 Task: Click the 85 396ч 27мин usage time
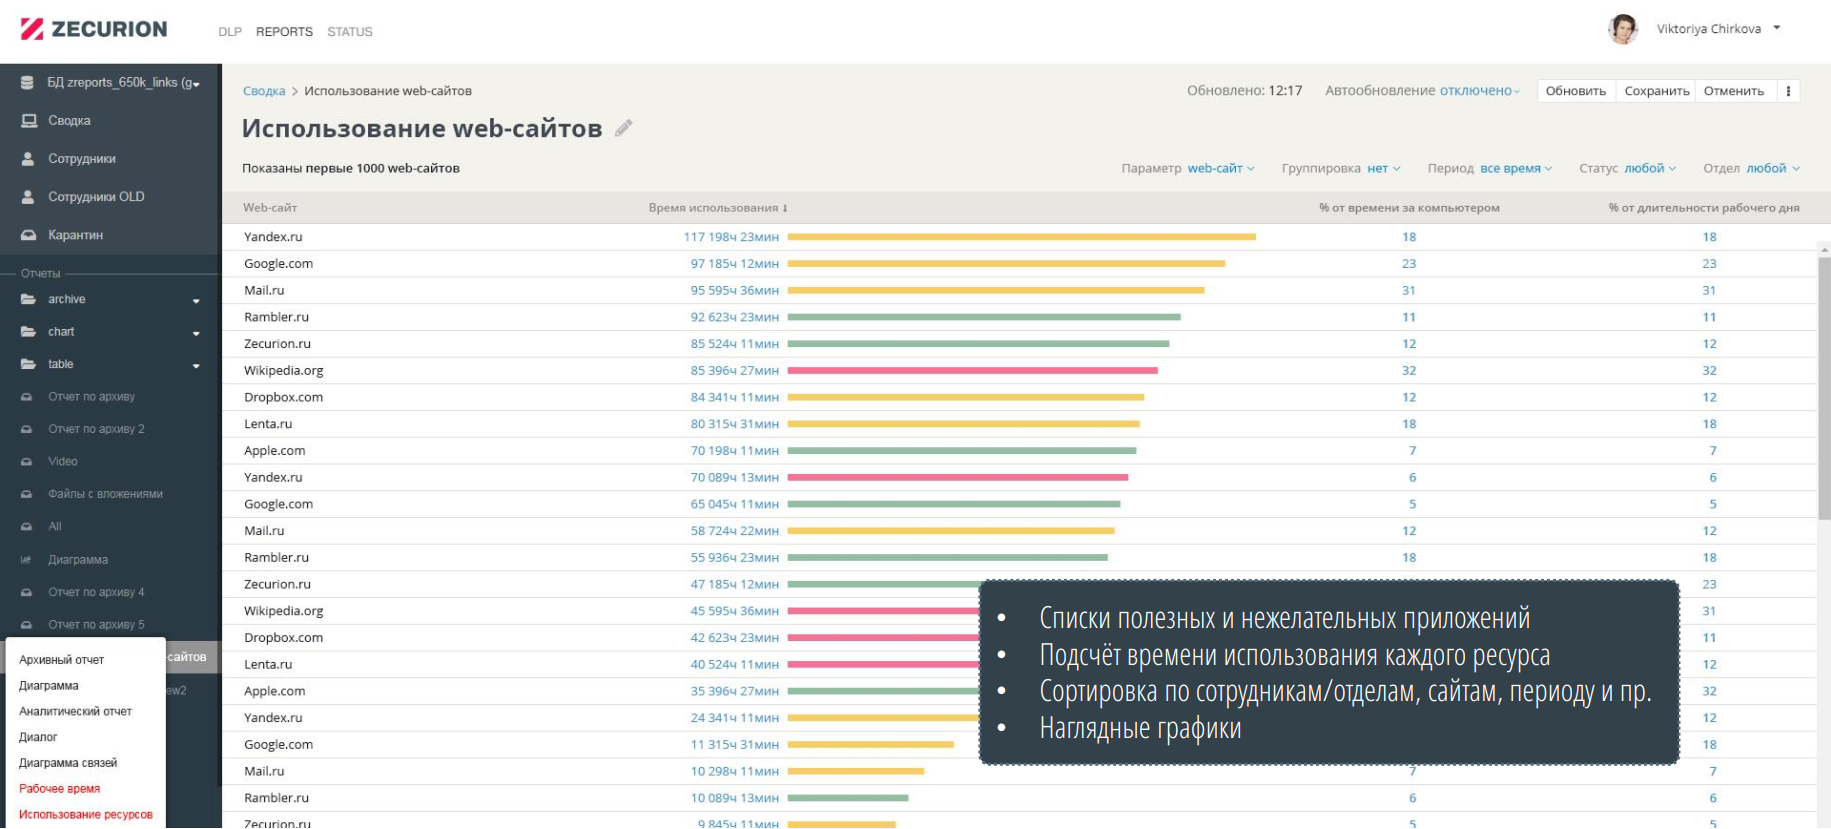click(x=735, y=371)
